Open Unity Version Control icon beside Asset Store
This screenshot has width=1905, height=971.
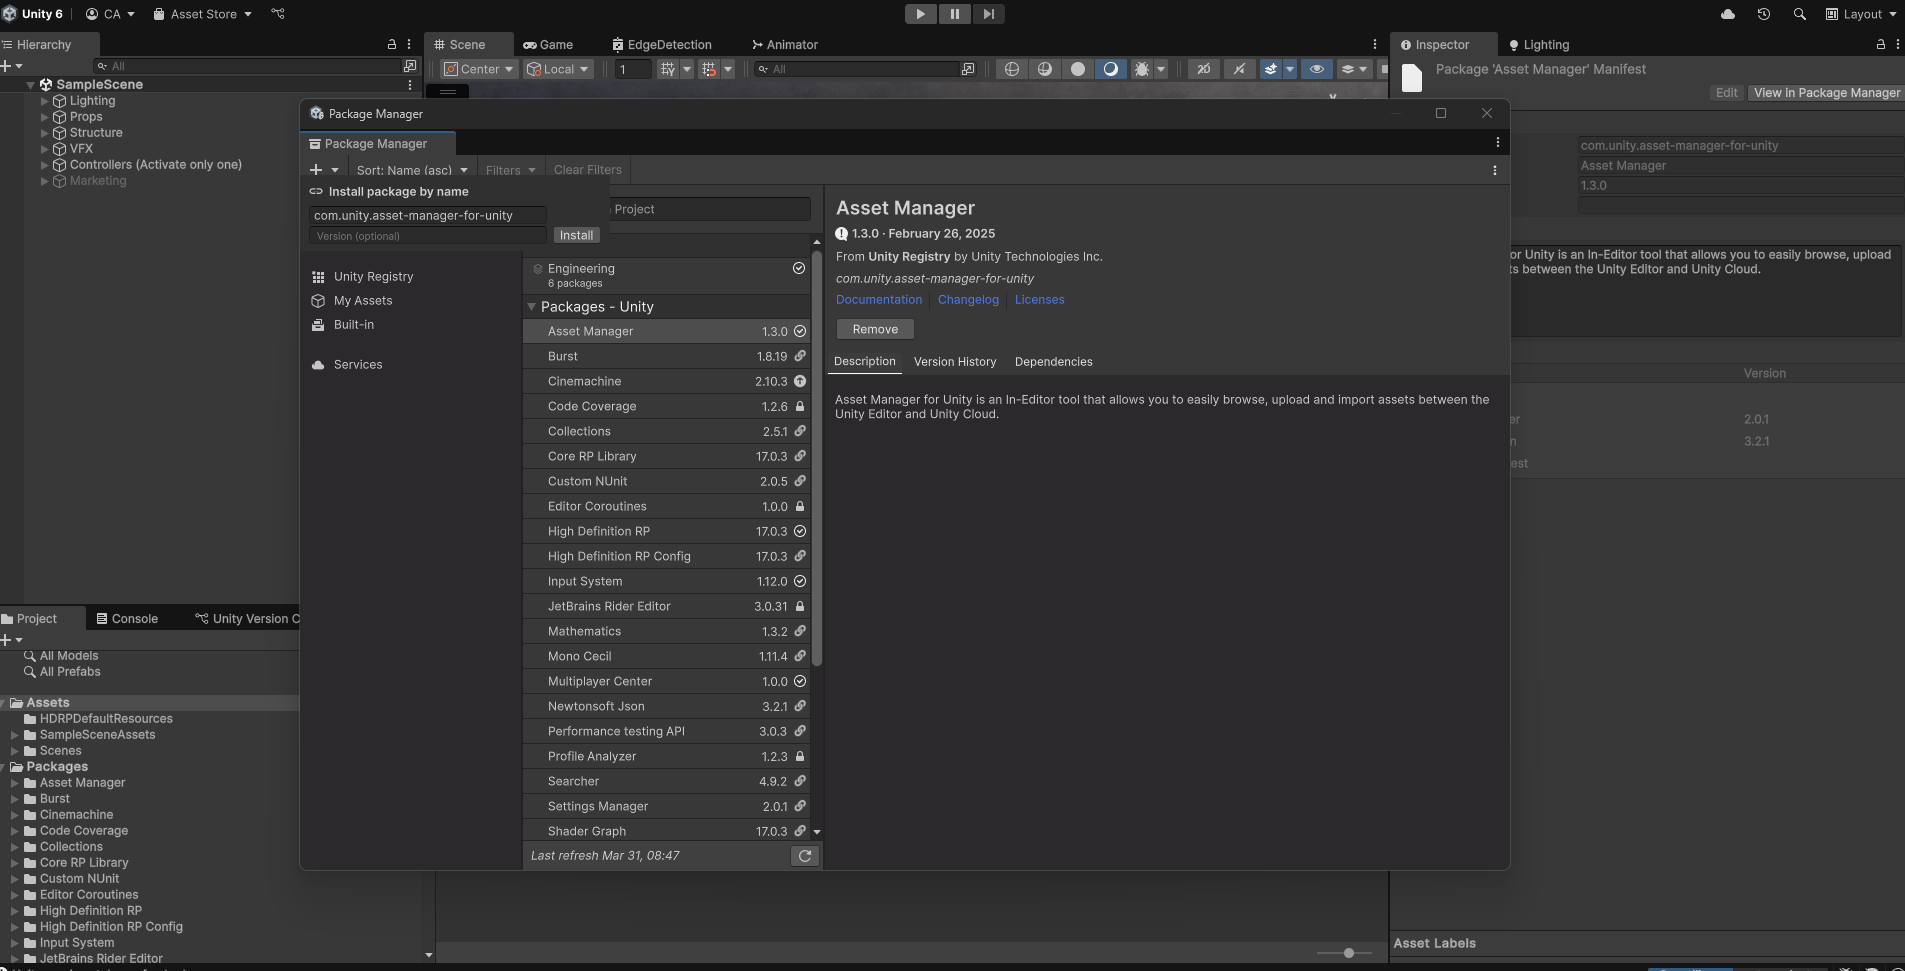click(x=278, y=14)
